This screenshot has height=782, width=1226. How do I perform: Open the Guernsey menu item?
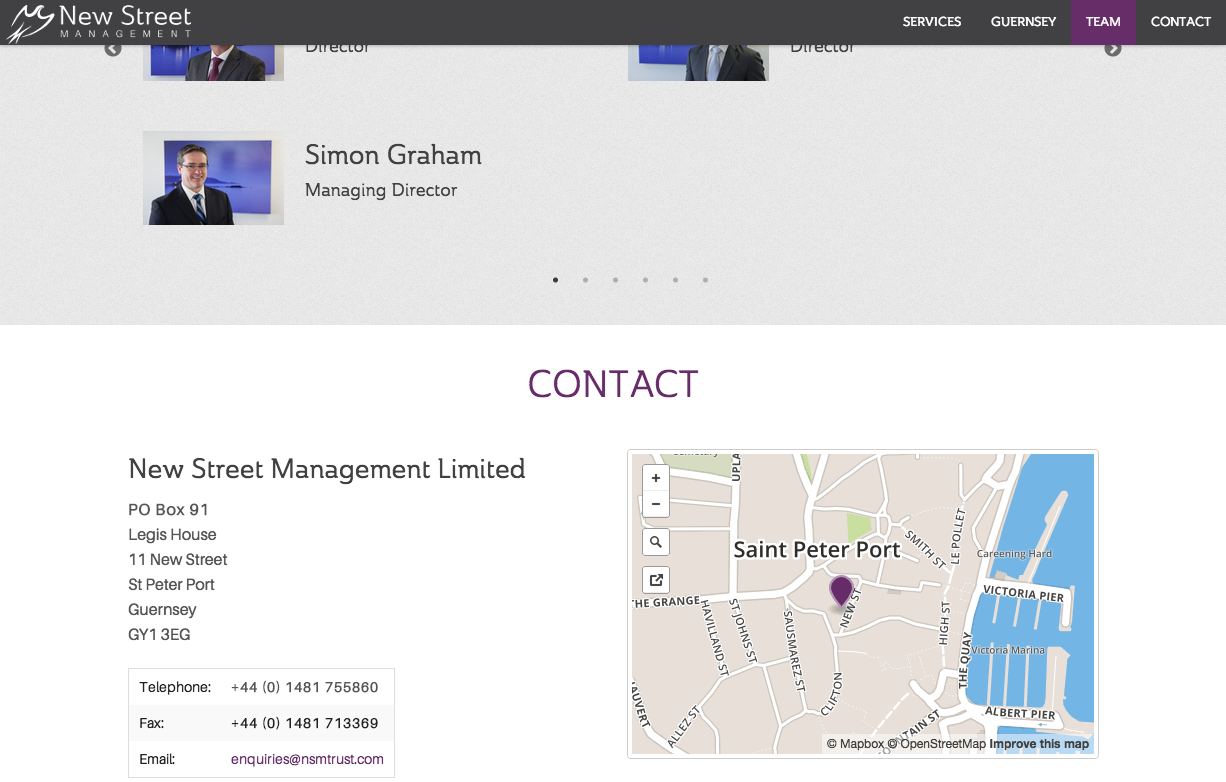coord(1023,22)
